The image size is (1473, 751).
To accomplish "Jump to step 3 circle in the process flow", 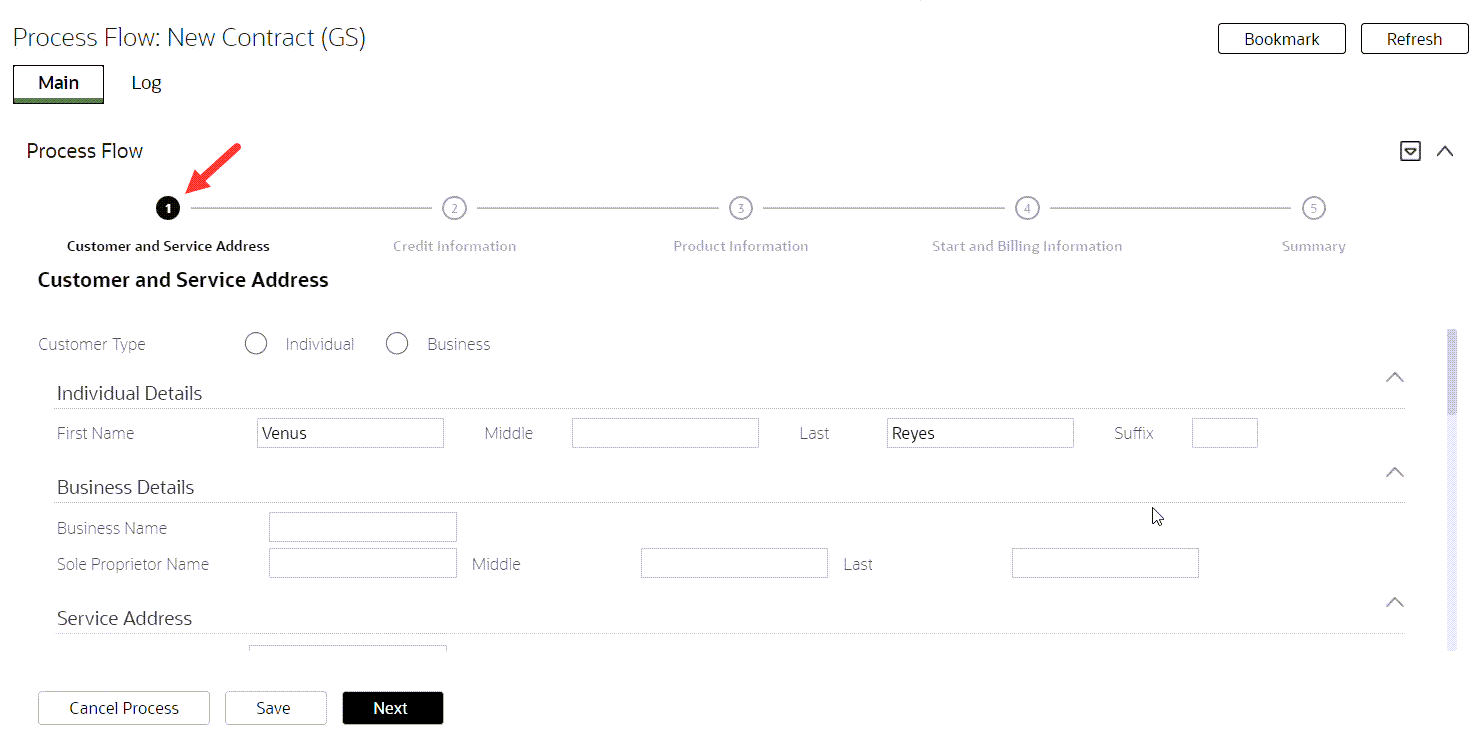I will (x=740, y=208).
